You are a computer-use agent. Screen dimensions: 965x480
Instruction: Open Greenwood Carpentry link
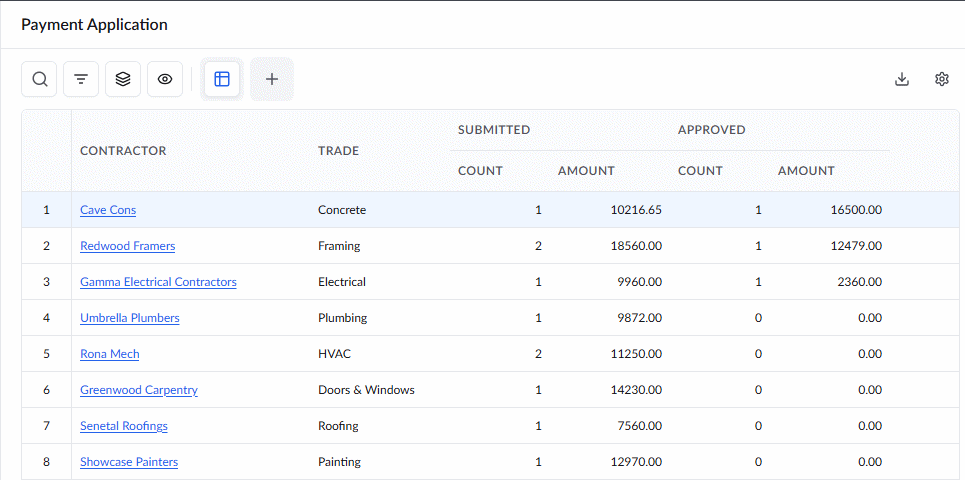click(x=139, y=390)
